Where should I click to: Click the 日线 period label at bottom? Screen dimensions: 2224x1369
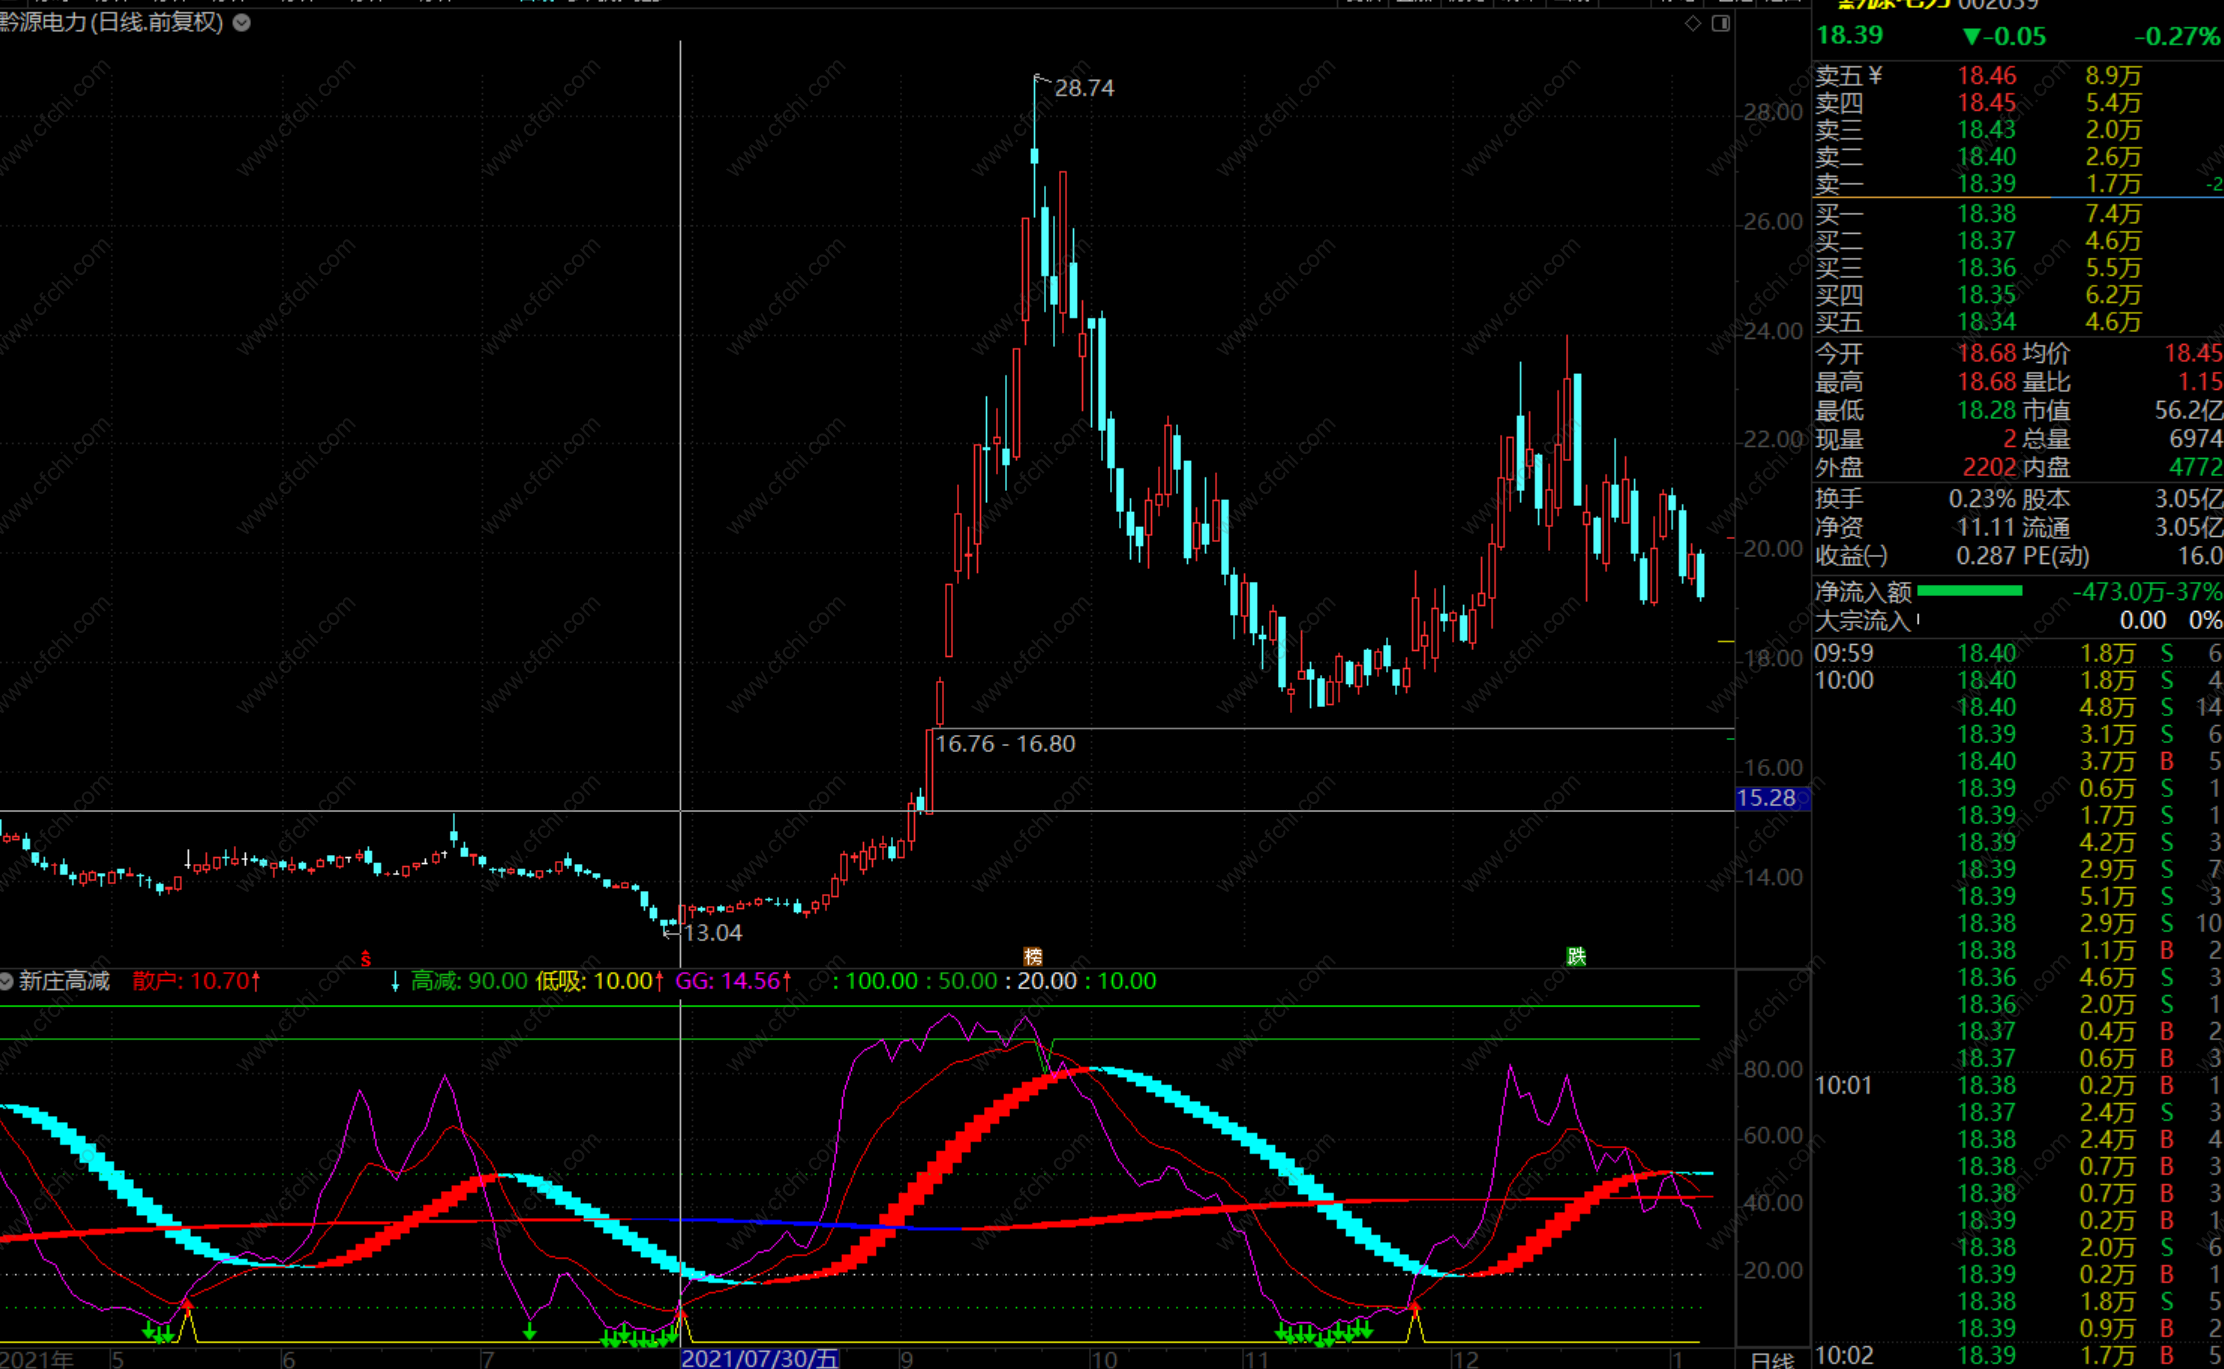point(1772,1360)
